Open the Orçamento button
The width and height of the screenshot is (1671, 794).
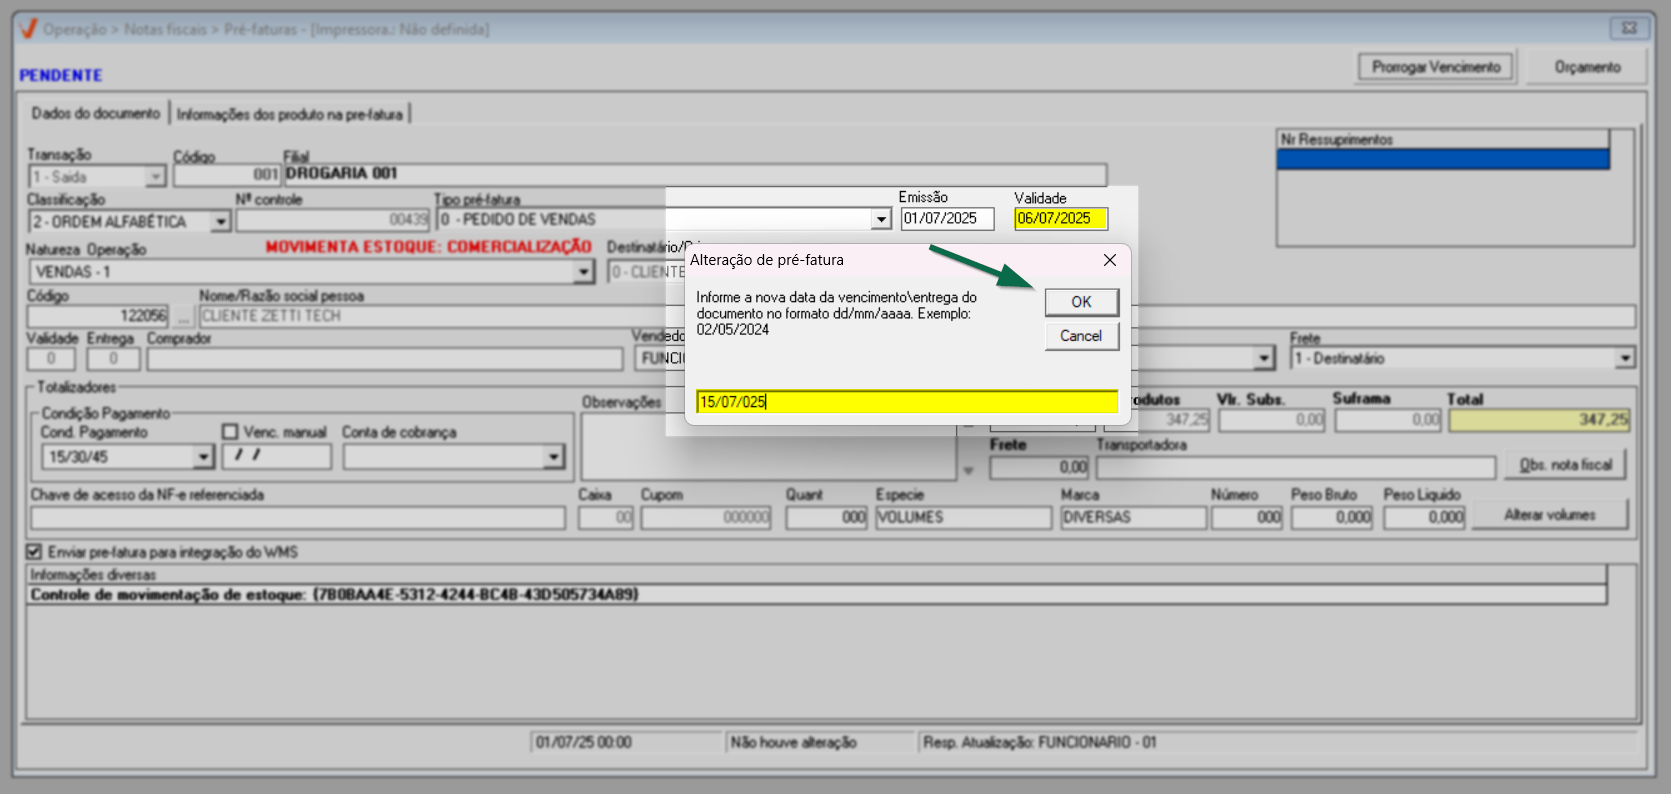[x=1587, y=67]
